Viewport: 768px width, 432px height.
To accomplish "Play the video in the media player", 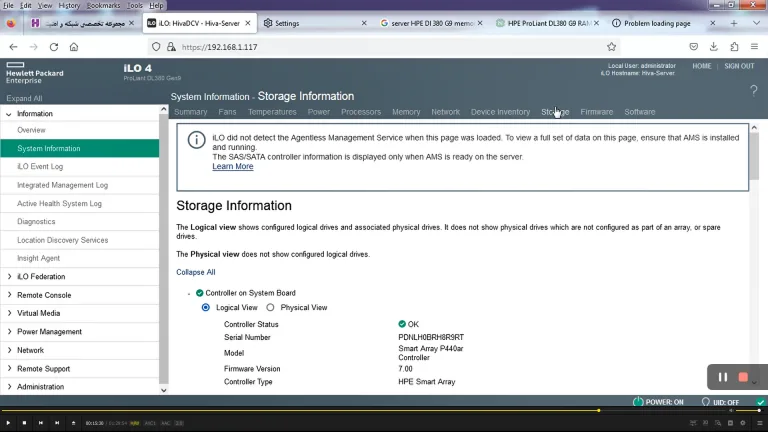I will [8, 423].
